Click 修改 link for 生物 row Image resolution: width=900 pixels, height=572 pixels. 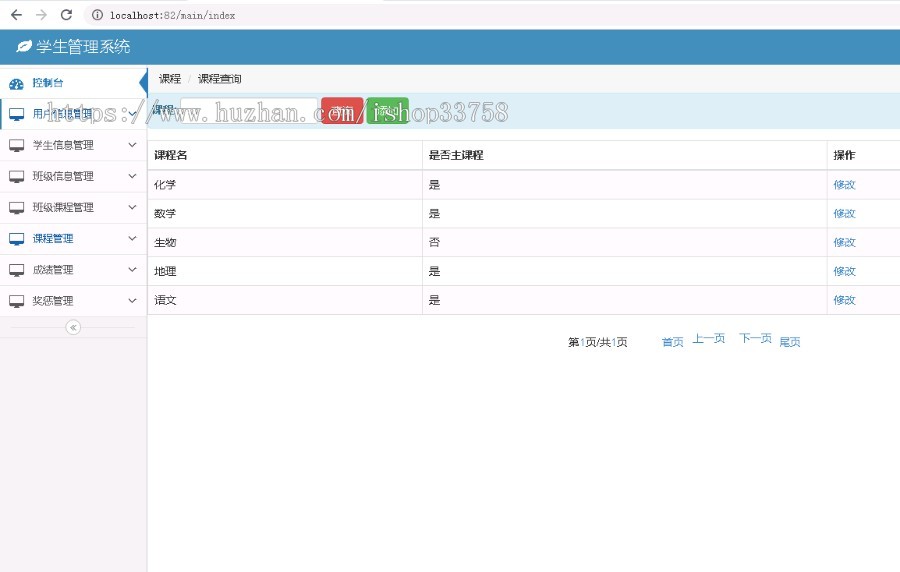844,242
